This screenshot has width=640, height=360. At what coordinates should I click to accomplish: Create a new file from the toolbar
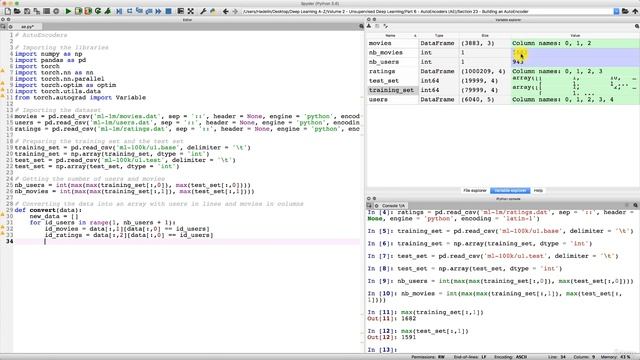(7, 11)
